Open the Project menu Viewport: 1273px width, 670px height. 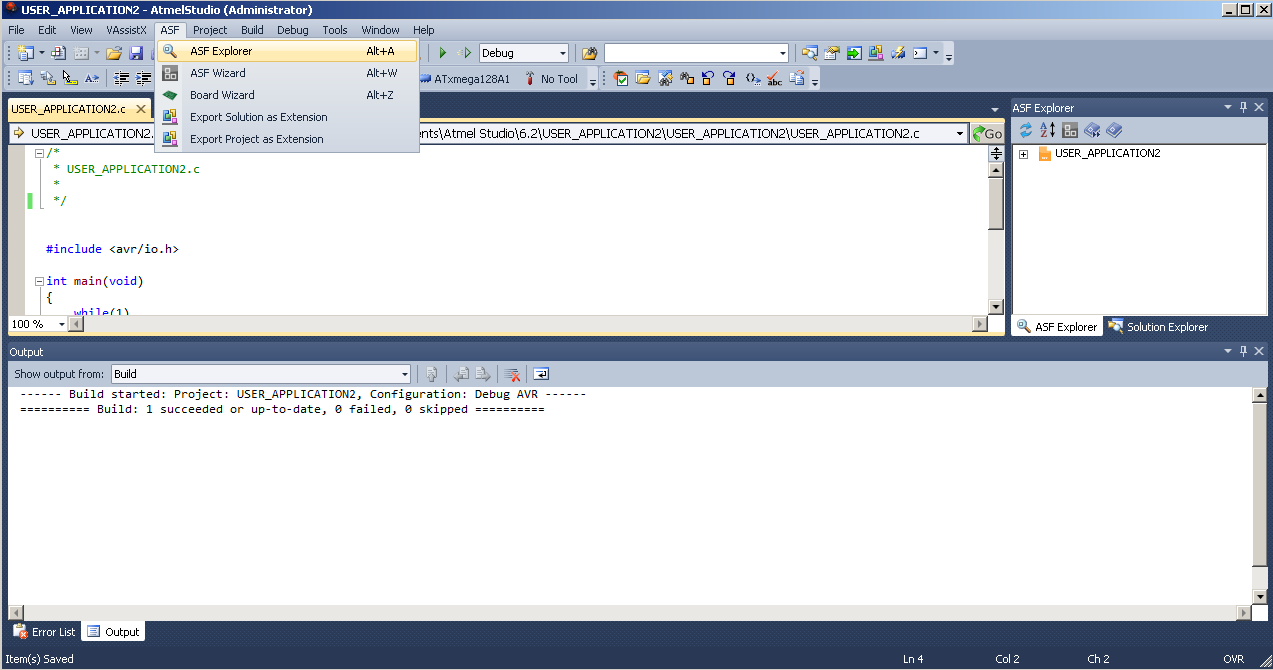tap(210, 30)
